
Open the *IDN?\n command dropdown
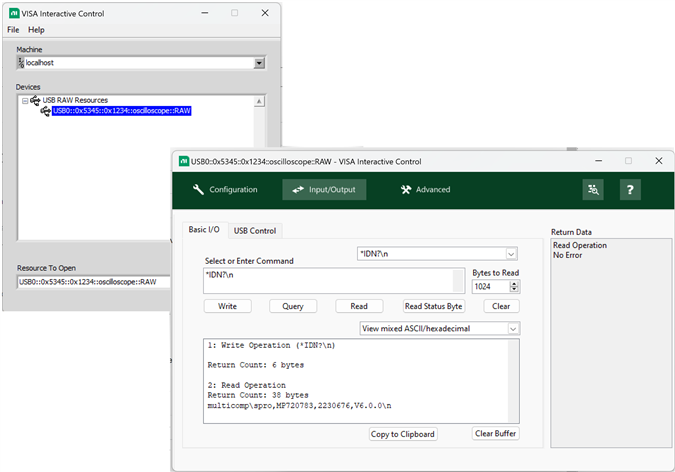coord(511,254)
